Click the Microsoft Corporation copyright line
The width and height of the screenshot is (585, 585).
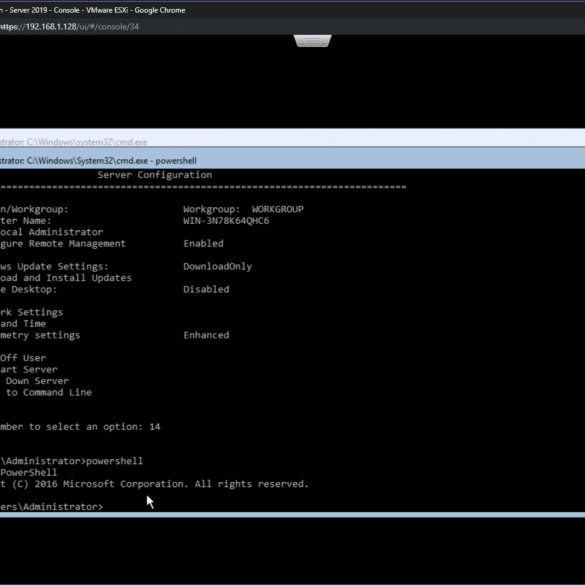pyautogui.click(x=154, y=484)
